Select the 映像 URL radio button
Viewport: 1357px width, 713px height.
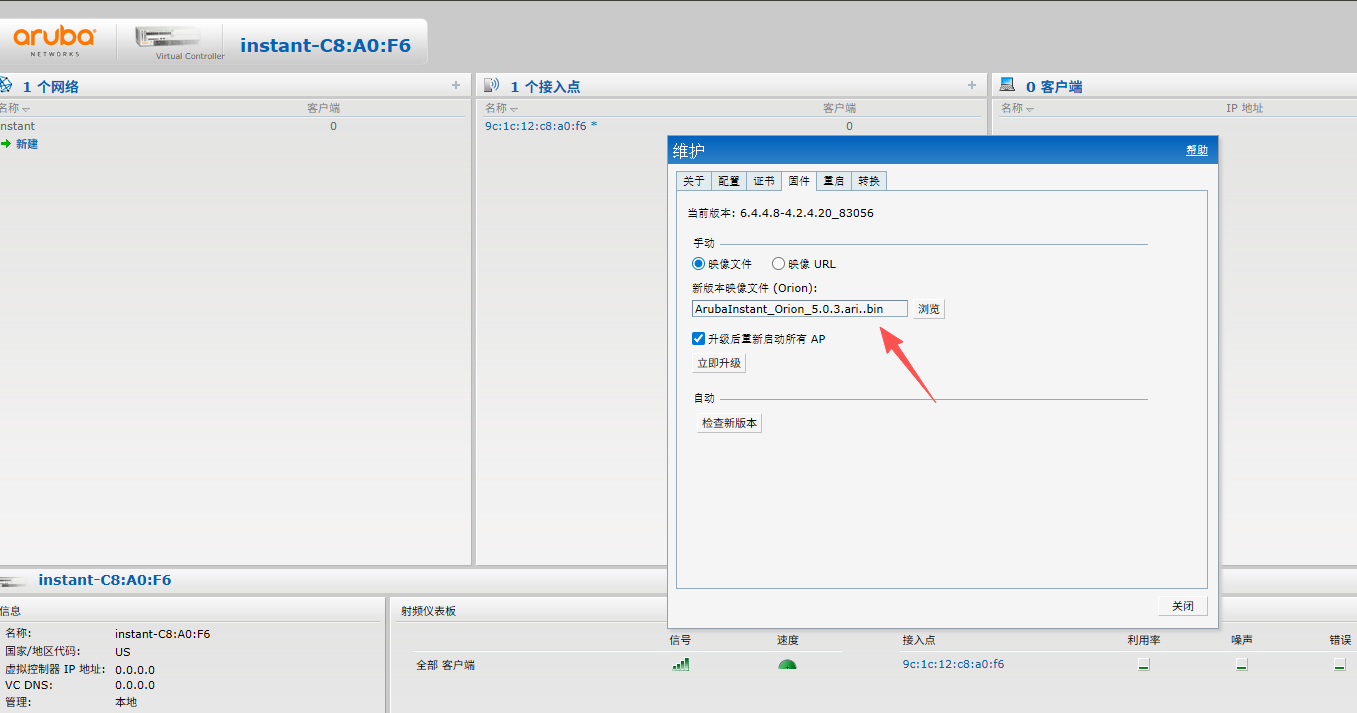click(778, 264)
